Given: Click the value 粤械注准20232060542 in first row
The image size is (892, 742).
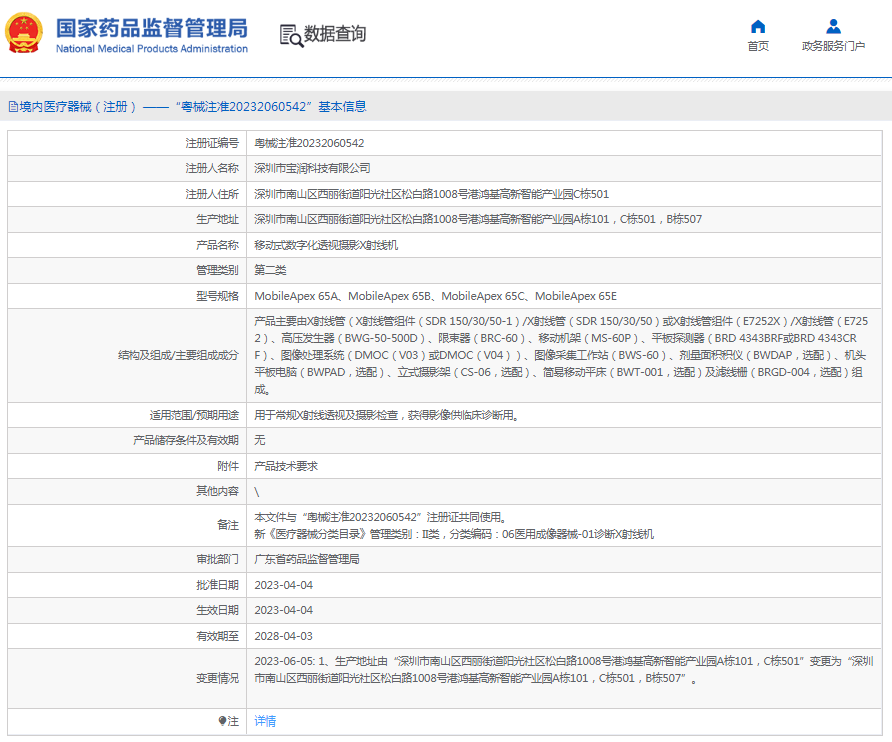Looking at the screenshot, I should [x=309, y=143].
